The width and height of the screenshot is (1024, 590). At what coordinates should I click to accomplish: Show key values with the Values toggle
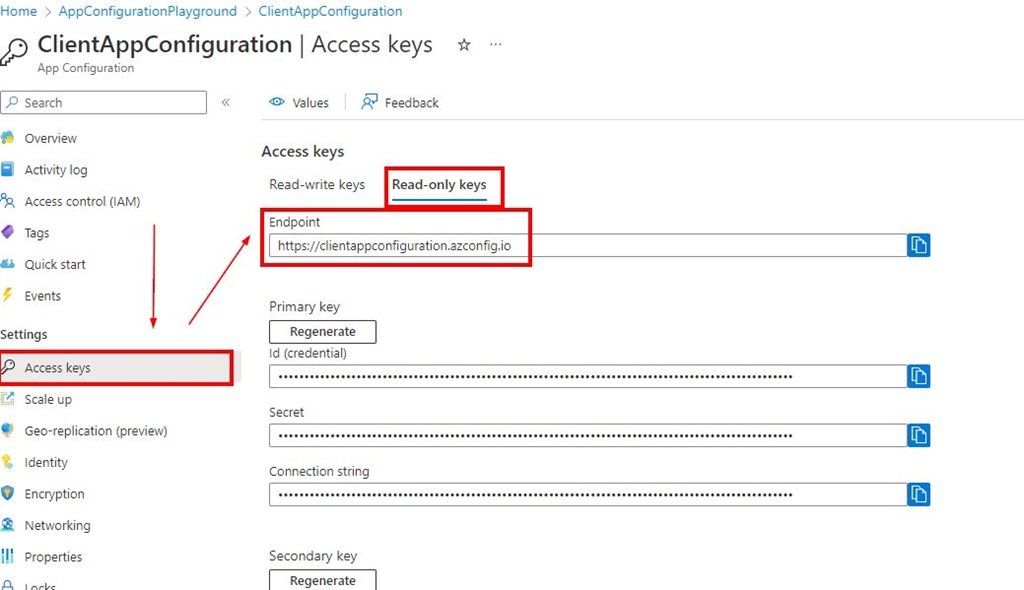tap(299, 102)
